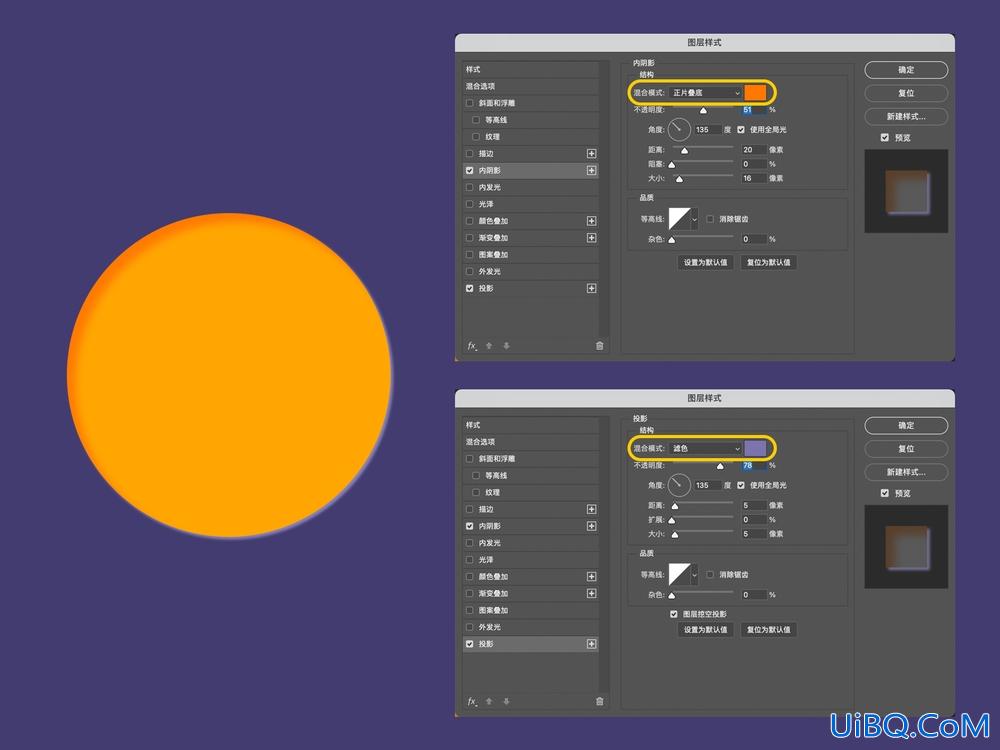Screen dimensions: 1000x750
Task: Toggle 预览 checkbox in Inner Shadow dialog
Action: (885, 137)
